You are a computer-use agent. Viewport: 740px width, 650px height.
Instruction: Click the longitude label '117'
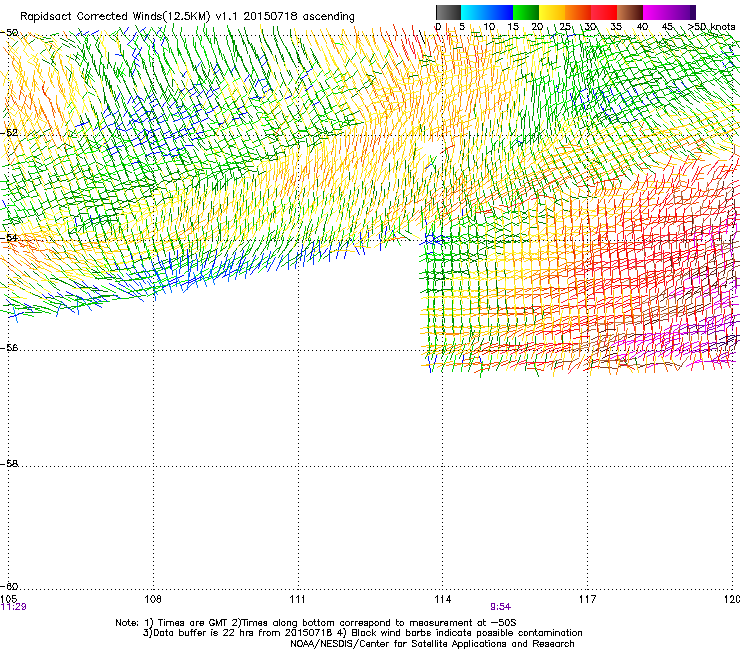click(588, 599)
